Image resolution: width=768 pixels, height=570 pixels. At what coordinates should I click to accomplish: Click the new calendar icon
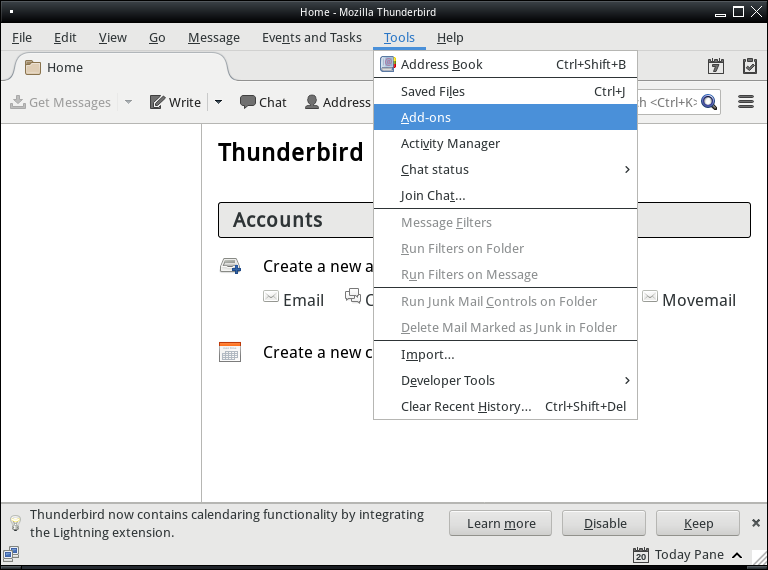tap(230, 352)
